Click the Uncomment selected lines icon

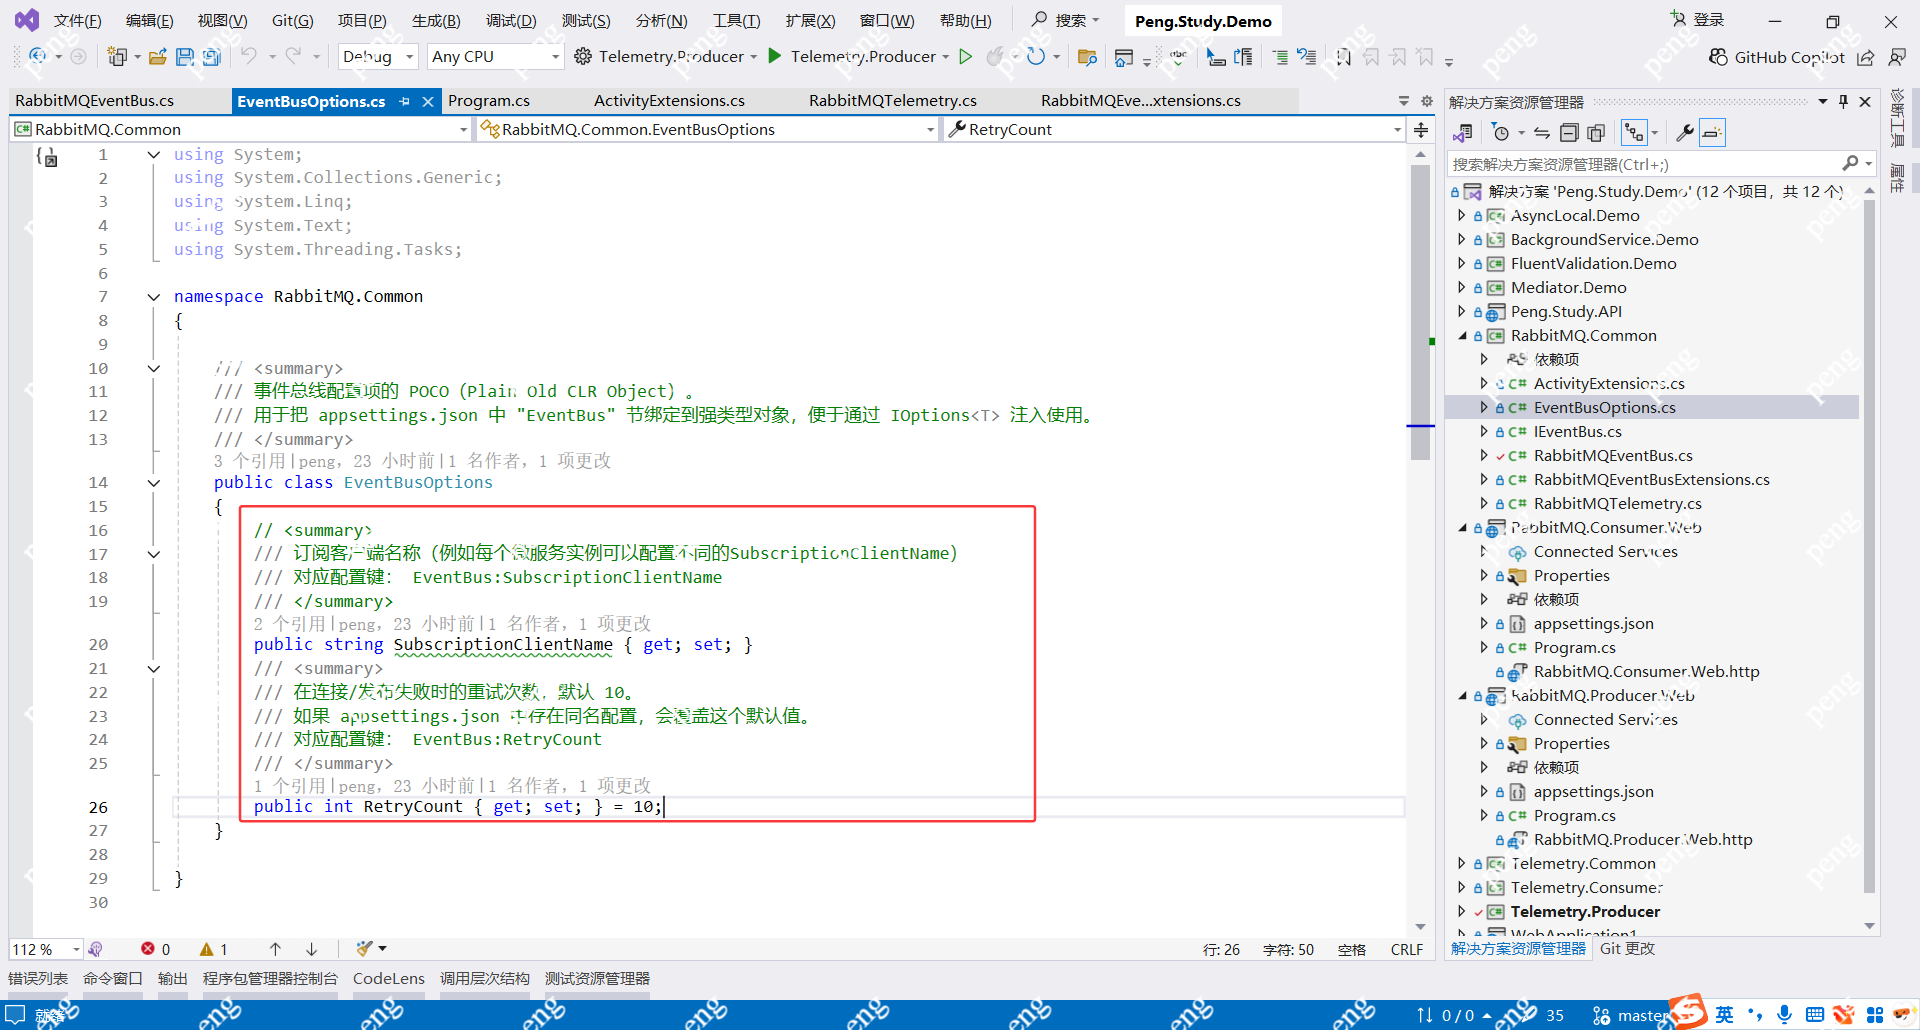[1307, 57]
